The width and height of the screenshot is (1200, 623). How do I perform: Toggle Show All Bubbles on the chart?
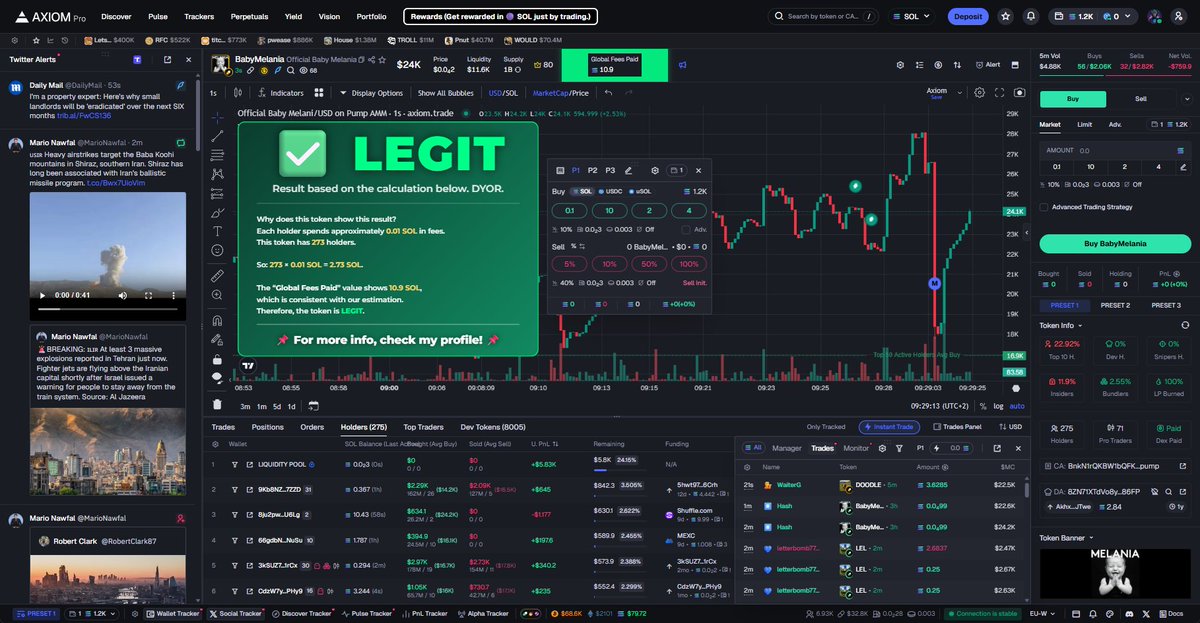tap(446, 93)
